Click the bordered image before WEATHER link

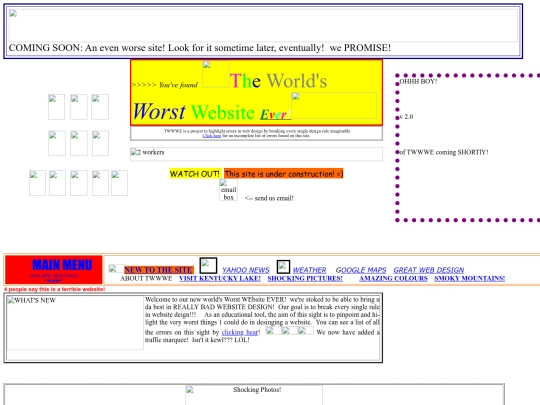tap(283, 267)
